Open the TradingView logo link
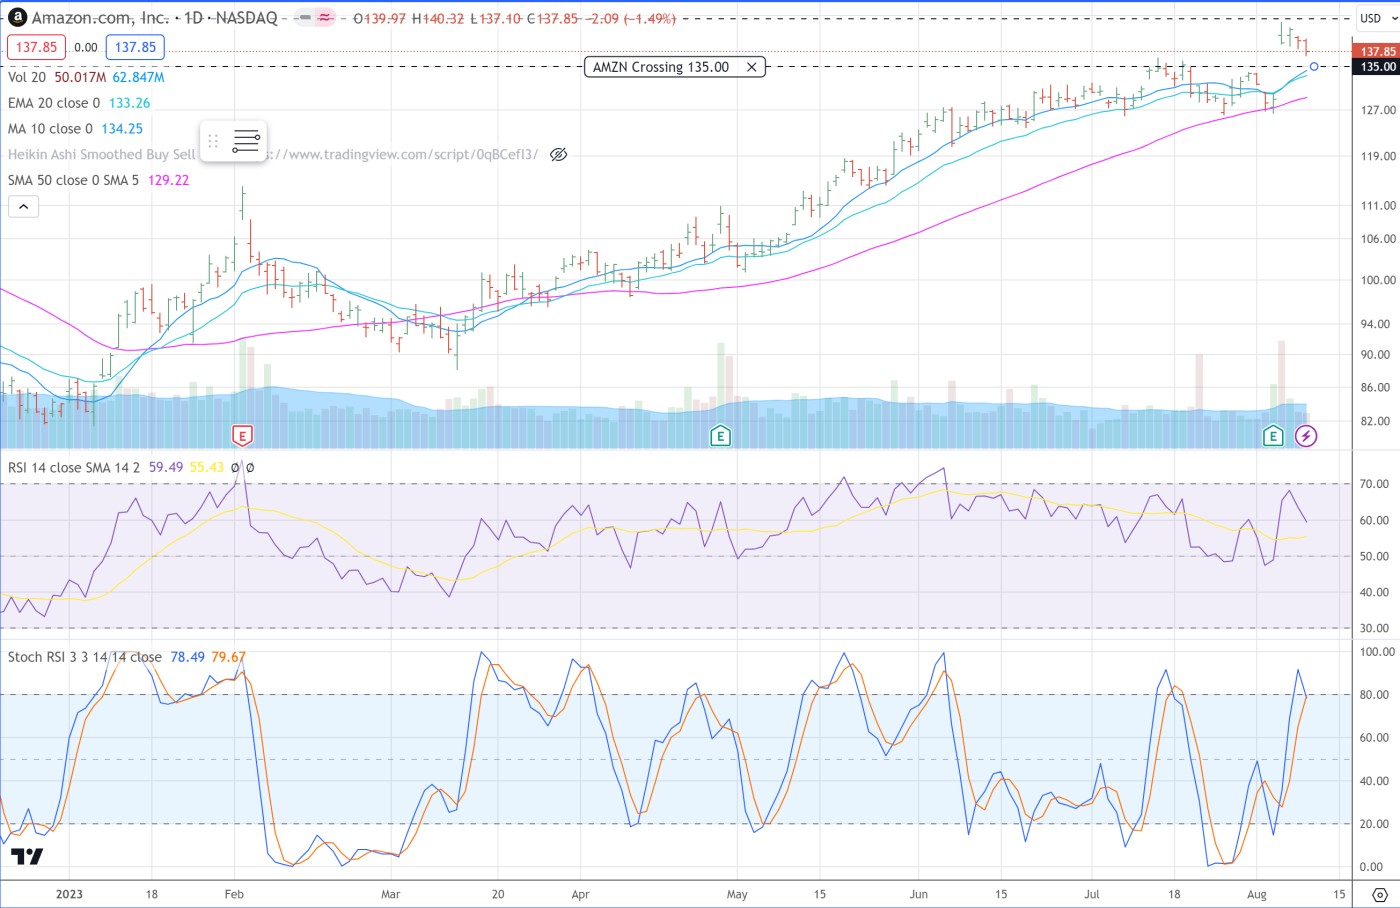The image size is (1400, 908). pyautogui.click(x=27, y=857)
